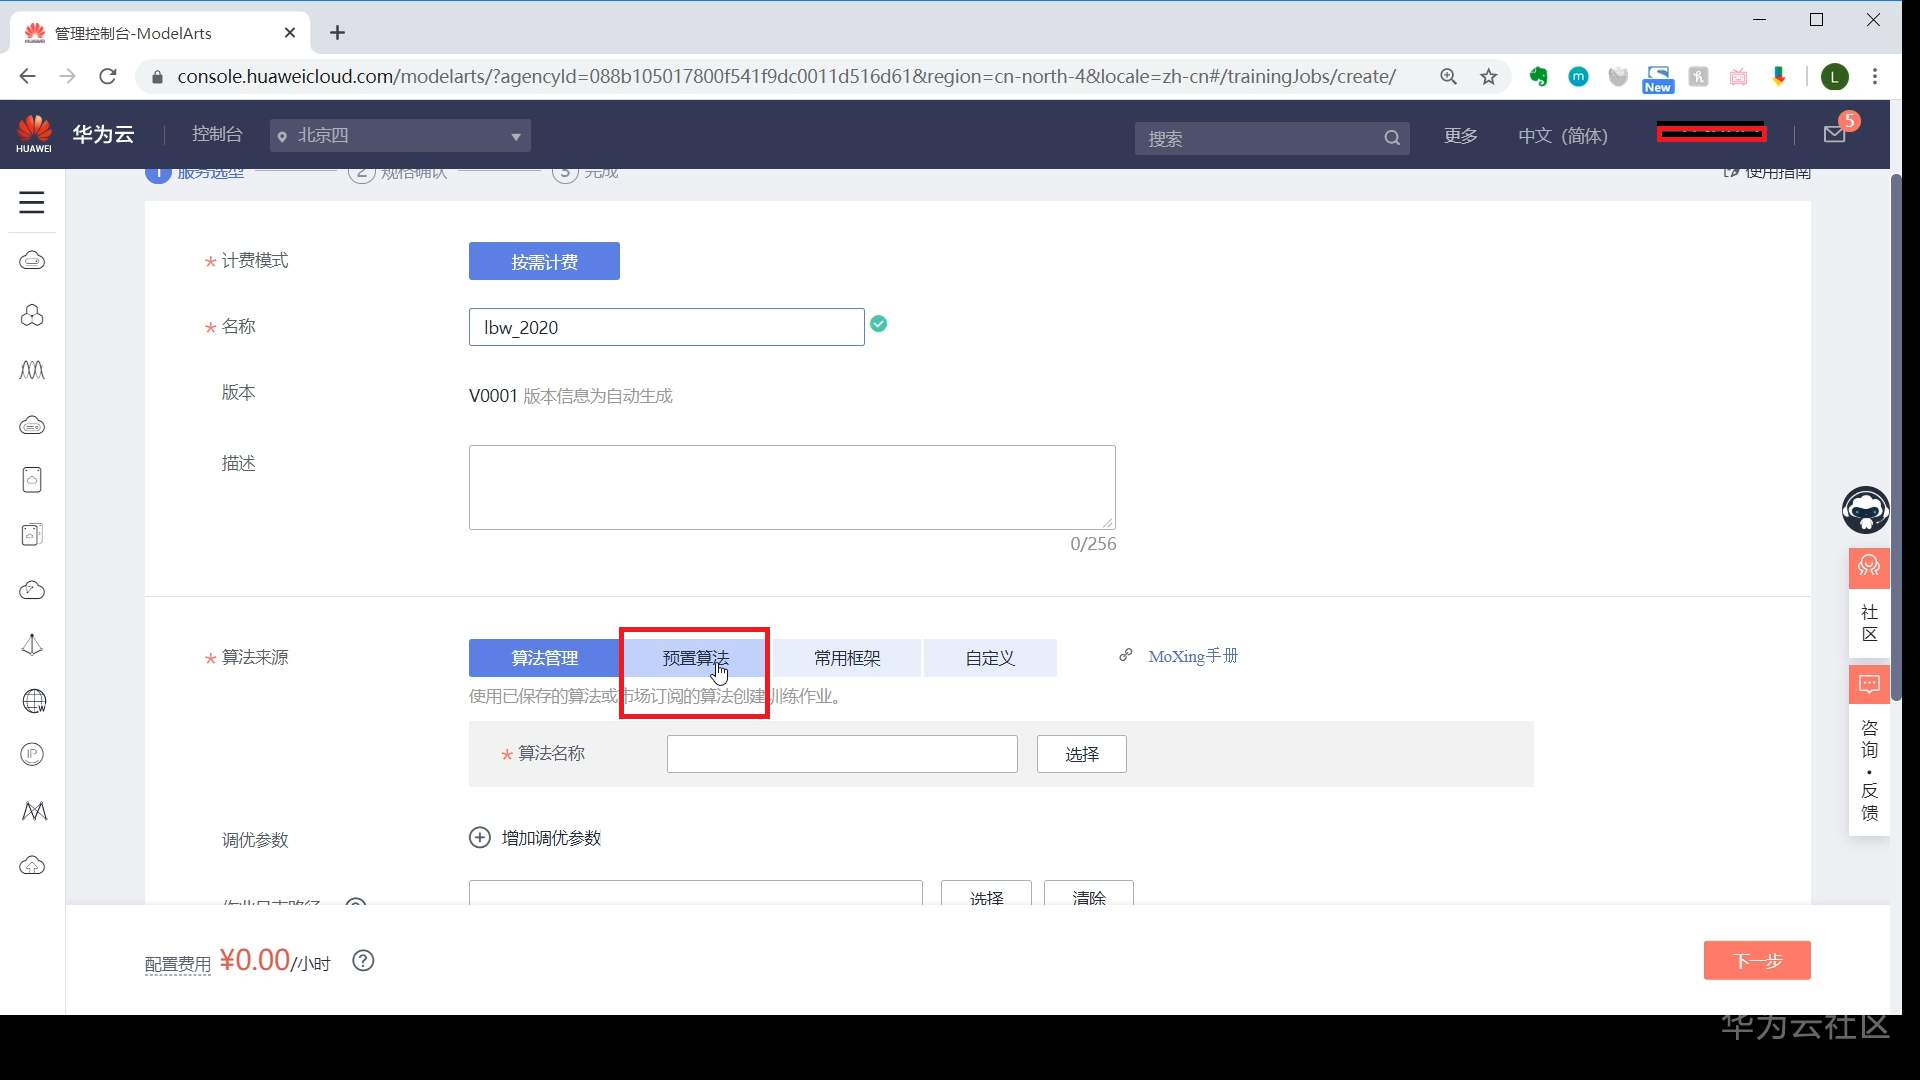Image resolution: width=1920 pixels, height=1080 pixels.
Task: Switch to the 预置算法 tab
Action: [695, 658]
